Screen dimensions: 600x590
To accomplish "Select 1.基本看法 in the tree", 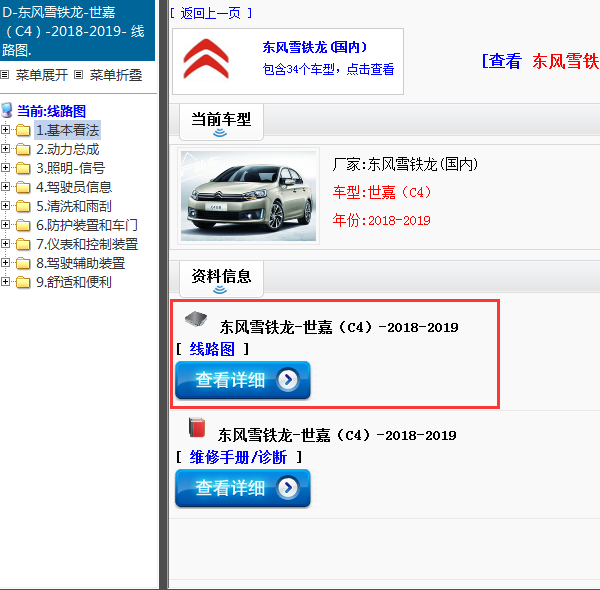I will point(68,130).
